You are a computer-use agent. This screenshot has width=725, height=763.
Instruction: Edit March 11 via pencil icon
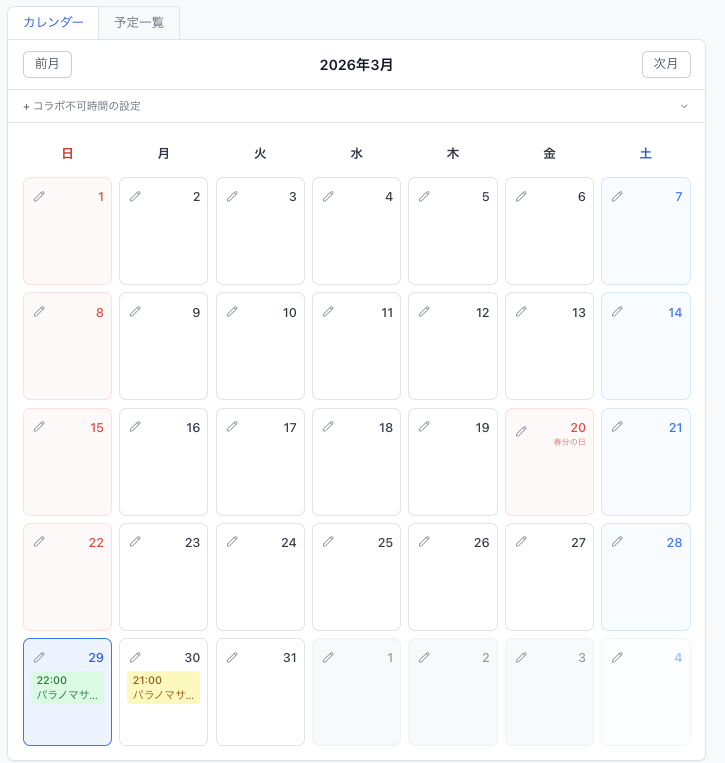[328, 311]
